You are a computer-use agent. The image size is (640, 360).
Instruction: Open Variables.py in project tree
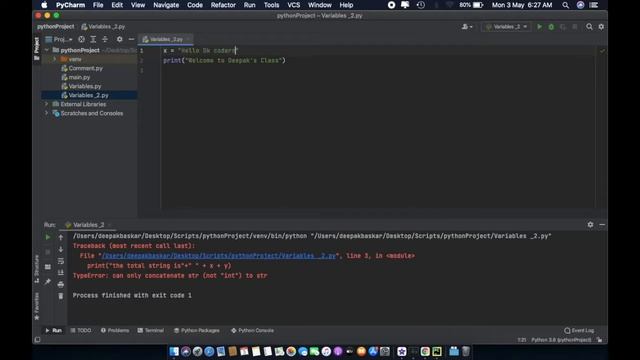81,86
